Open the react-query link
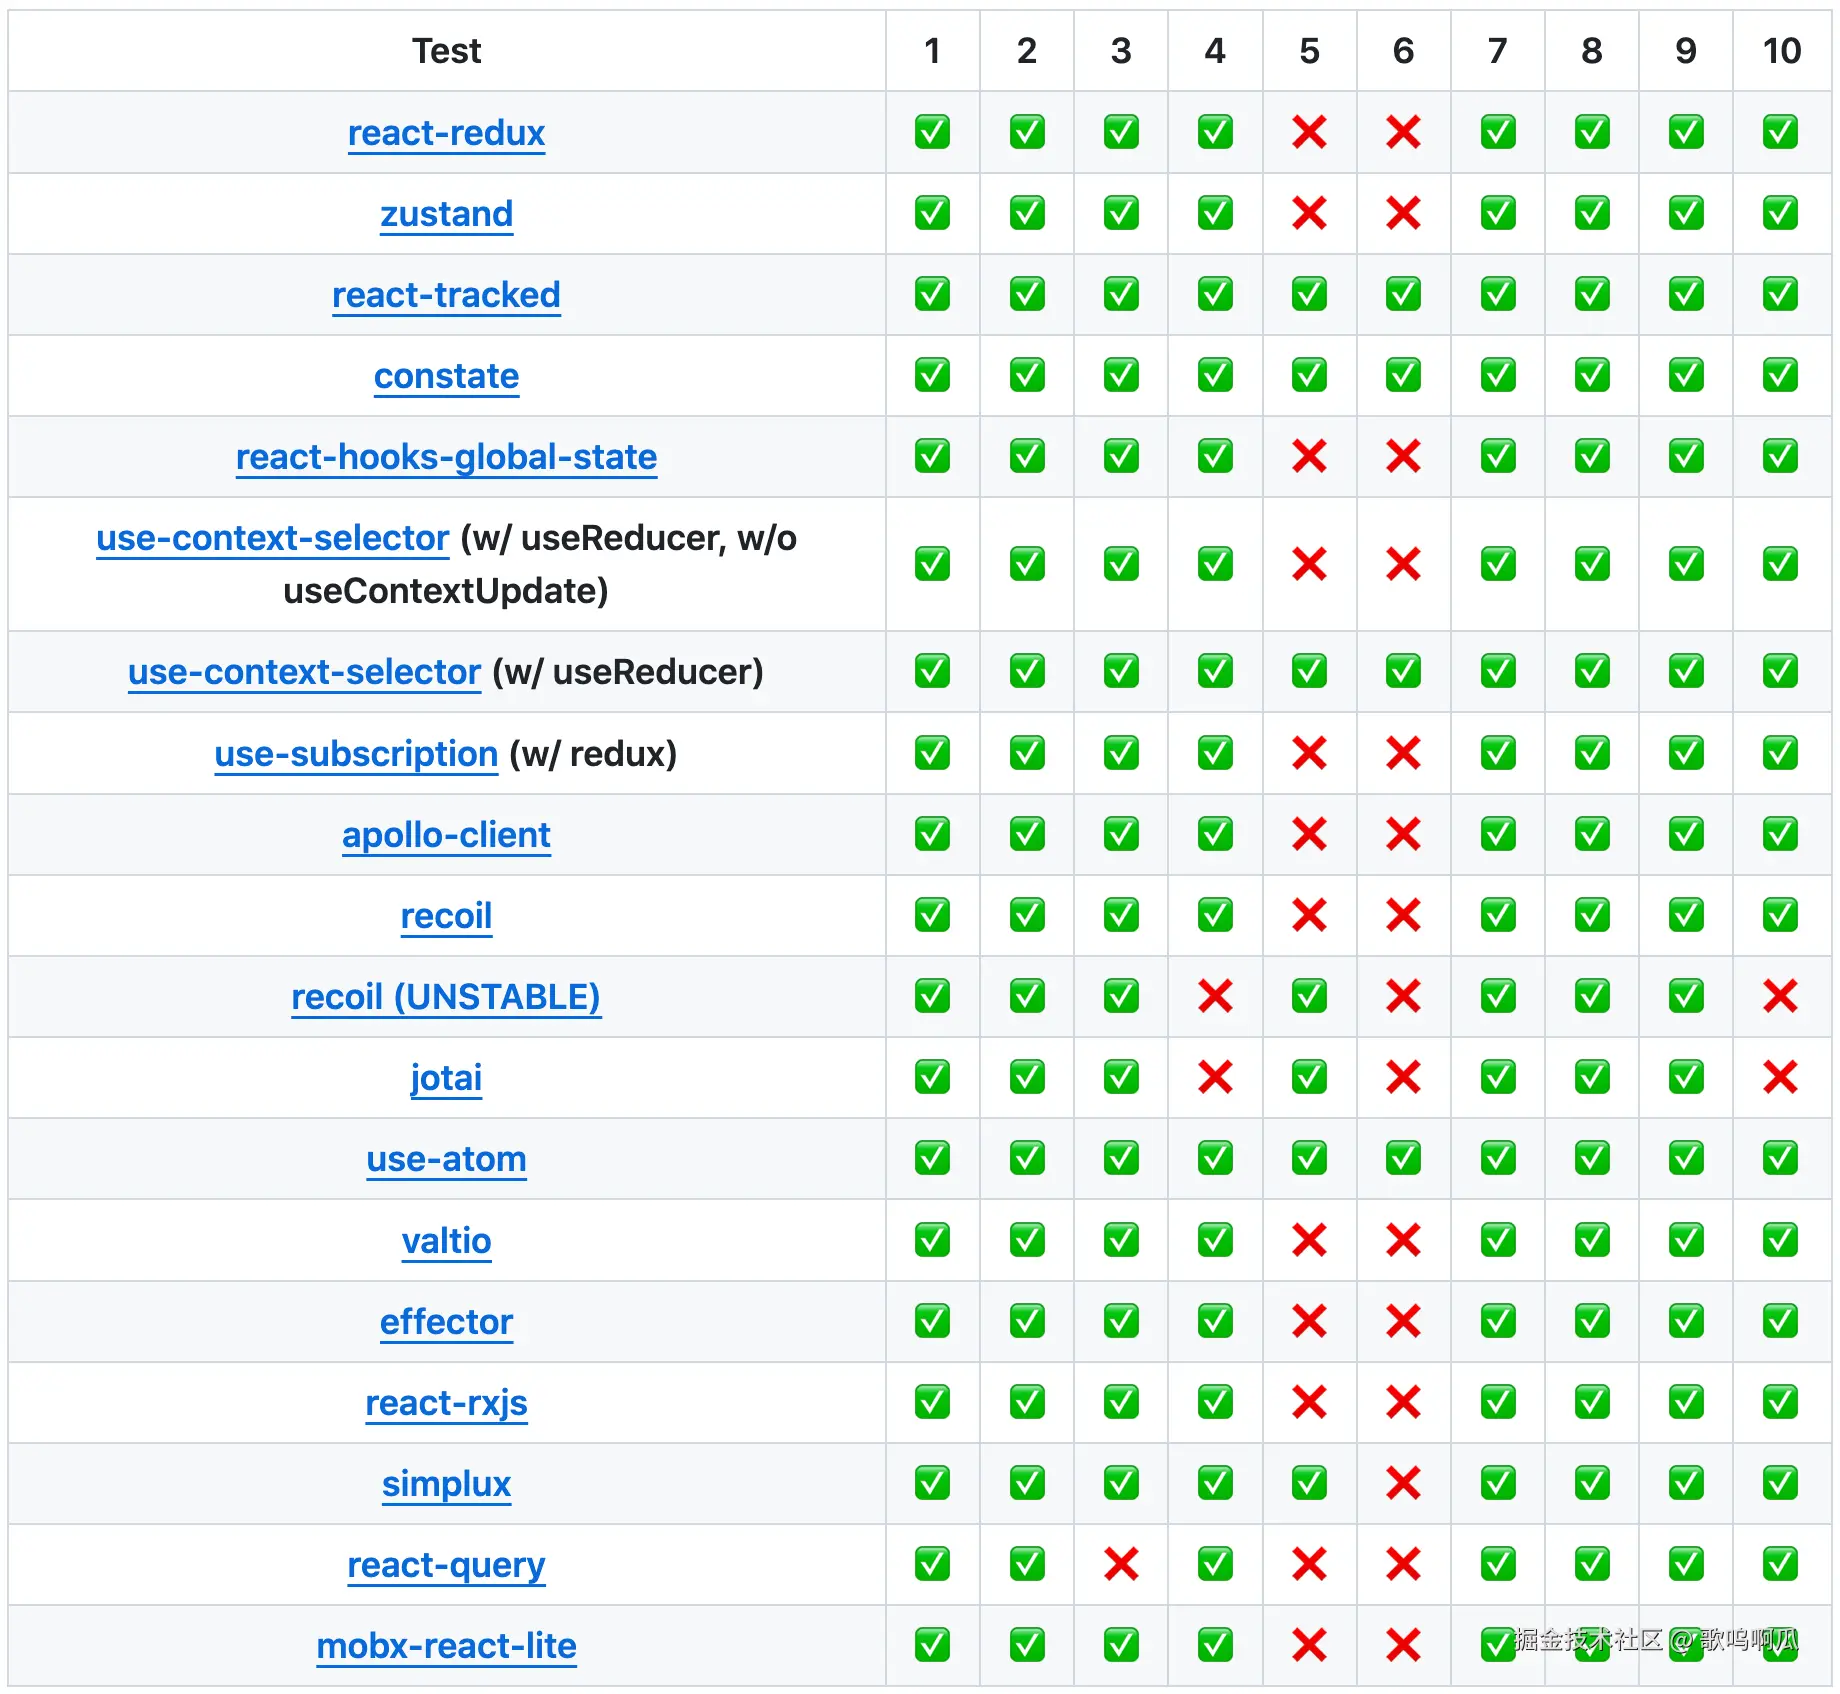 pos(446,1565)
